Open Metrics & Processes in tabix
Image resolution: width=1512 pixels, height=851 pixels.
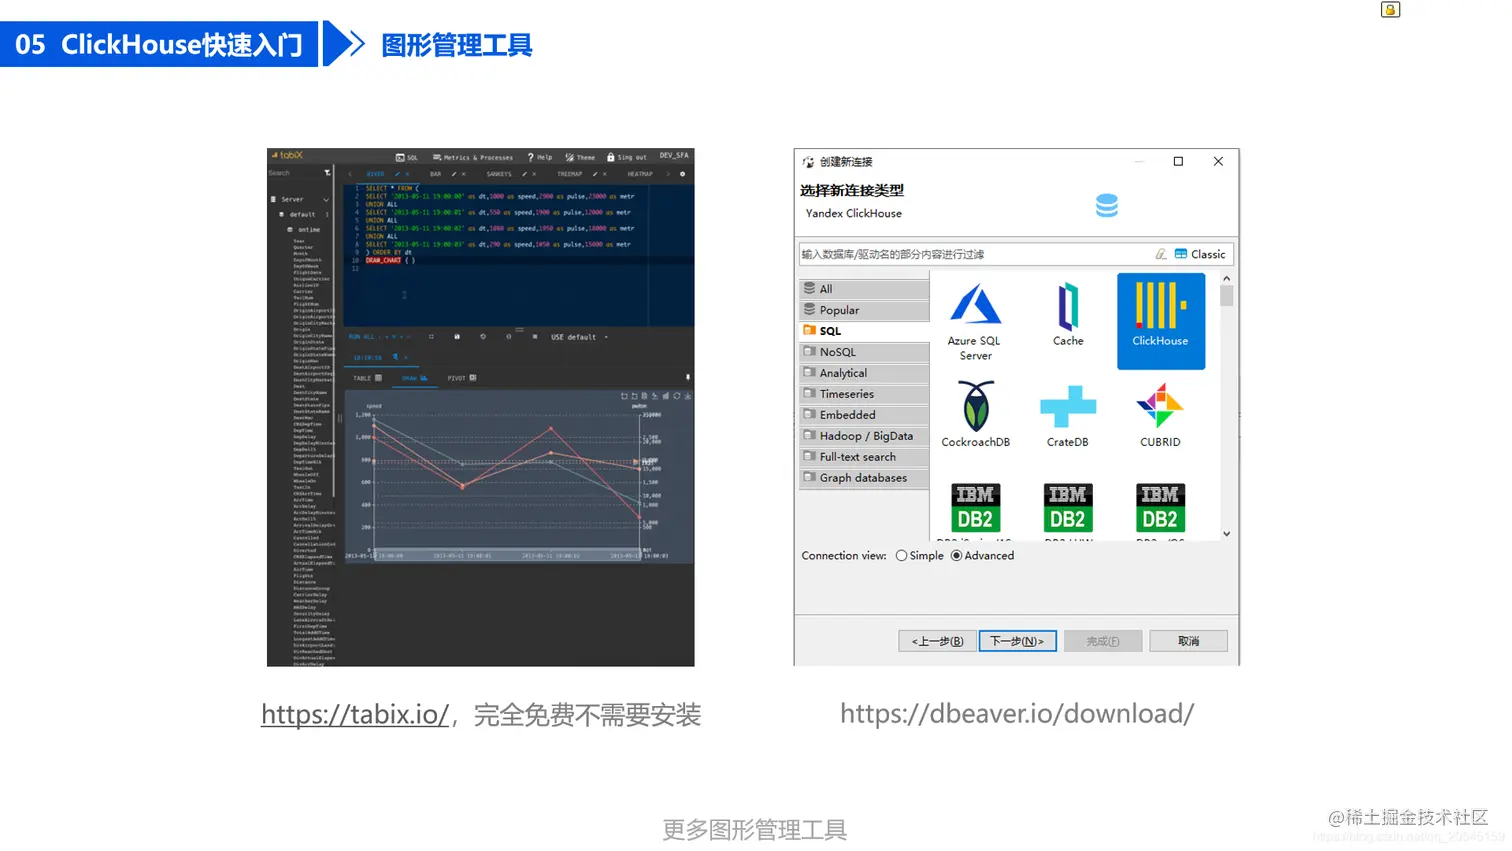click(x=473, y=157)
